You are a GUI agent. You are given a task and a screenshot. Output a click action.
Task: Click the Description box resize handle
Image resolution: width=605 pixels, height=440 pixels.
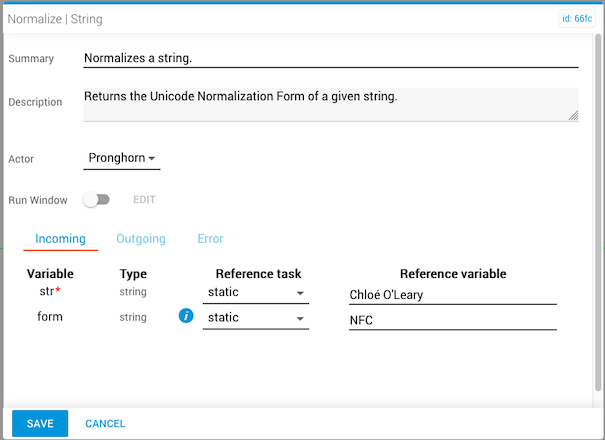point(573,115)
